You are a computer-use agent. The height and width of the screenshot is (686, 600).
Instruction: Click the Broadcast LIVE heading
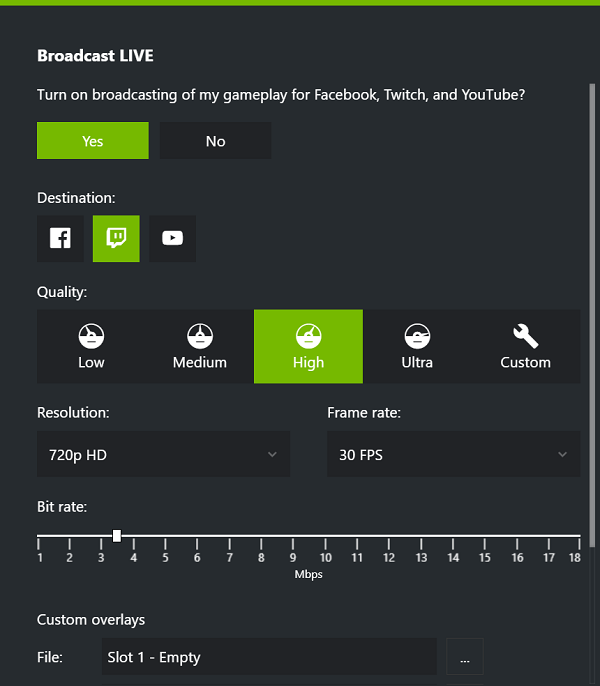pos(95,56)
